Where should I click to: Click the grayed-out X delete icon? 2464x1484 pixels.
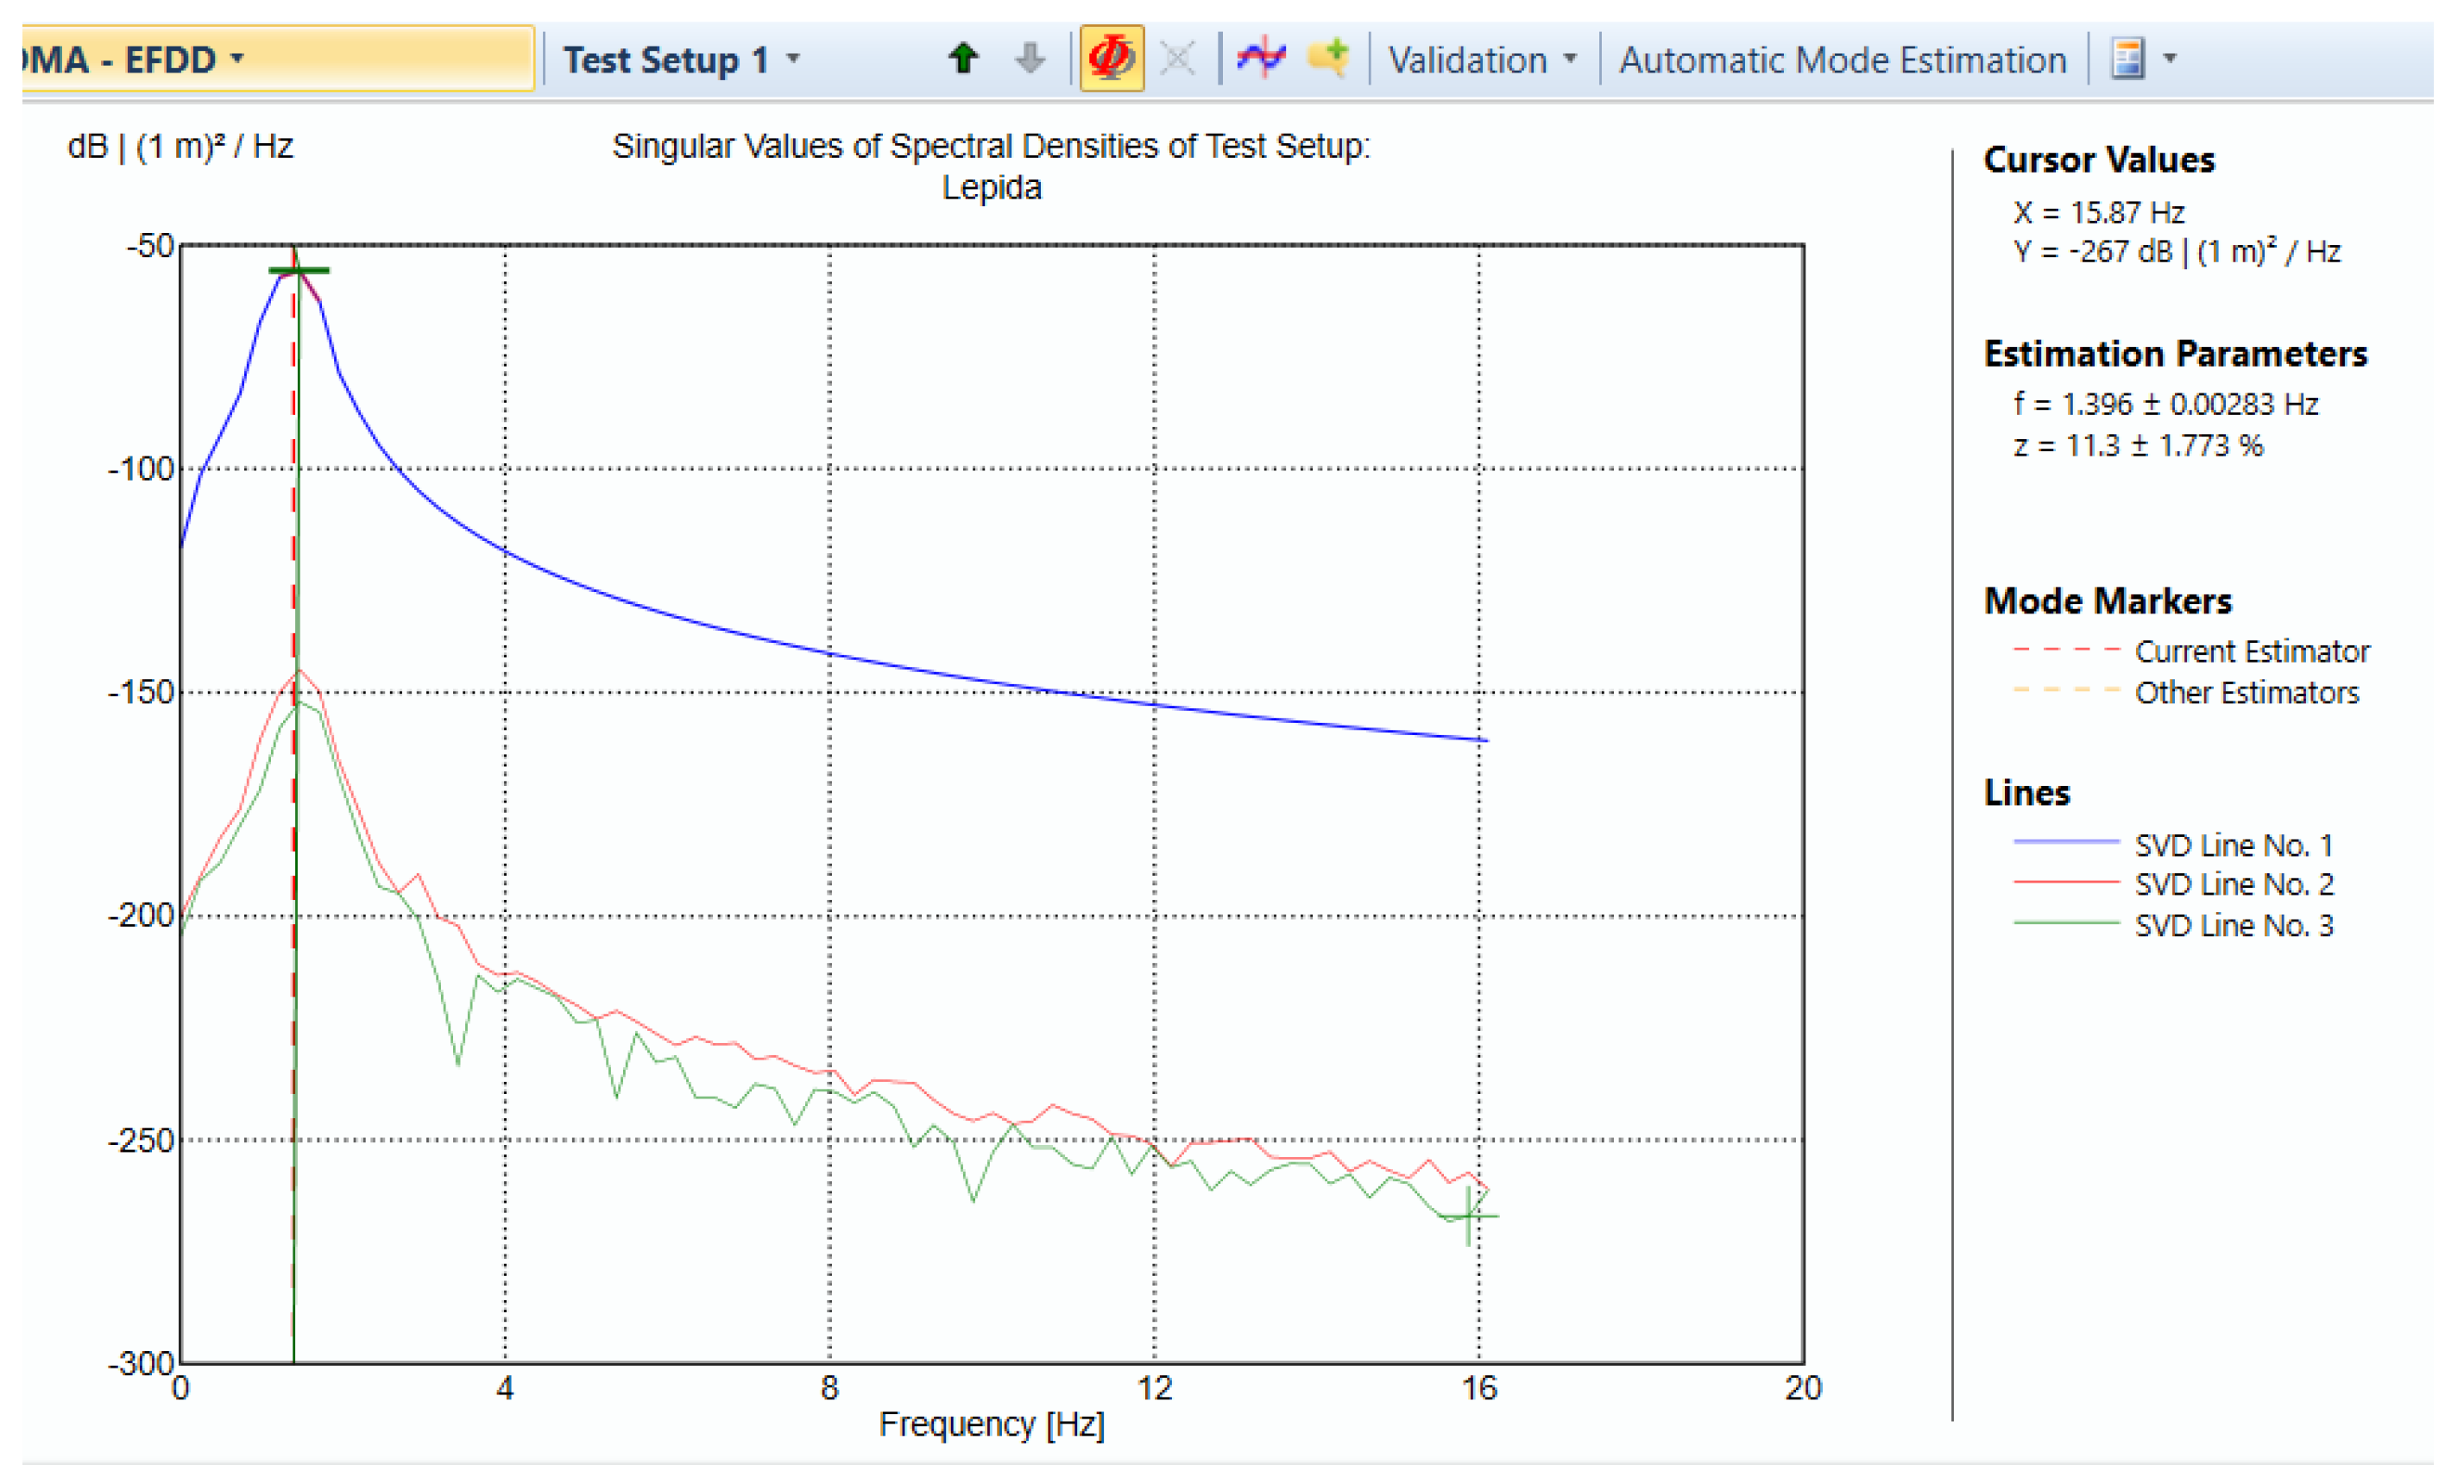tap(1178, 59)
